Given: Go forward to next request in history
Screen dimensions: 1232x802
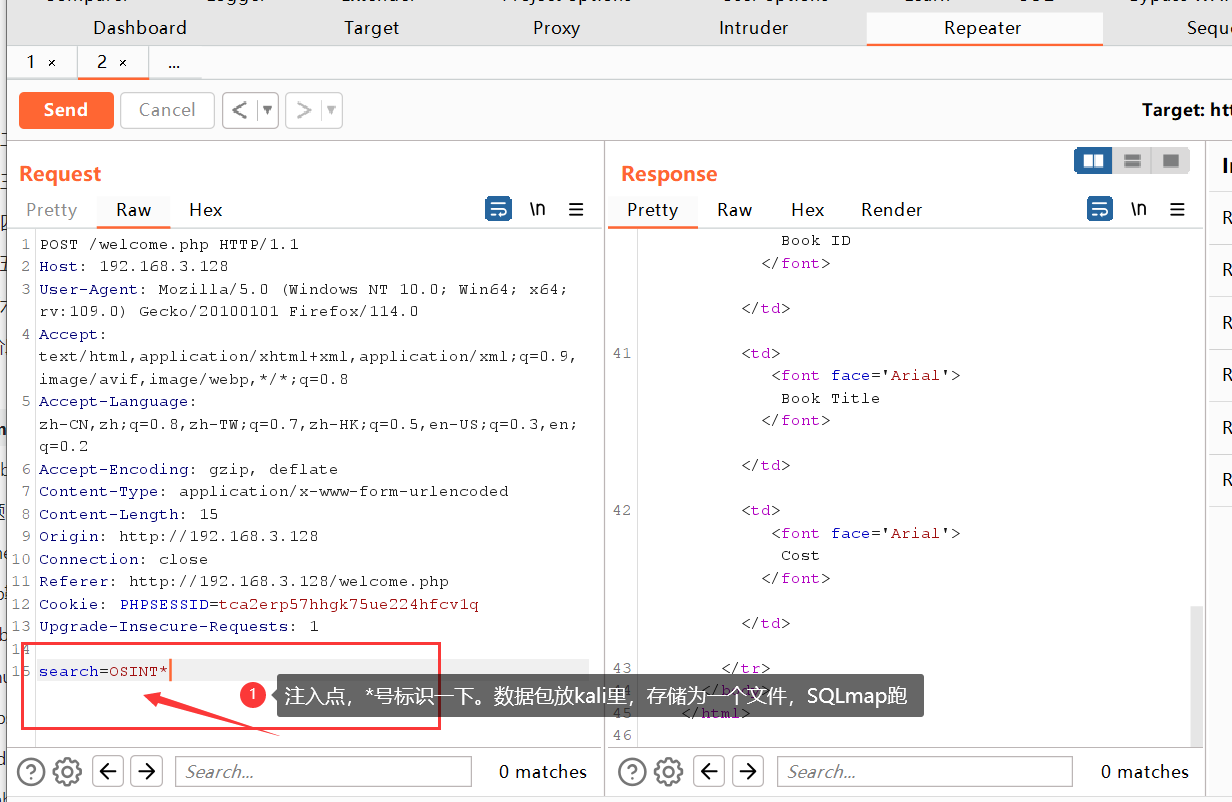Looking at the screenshot, I should coord(304,110).
